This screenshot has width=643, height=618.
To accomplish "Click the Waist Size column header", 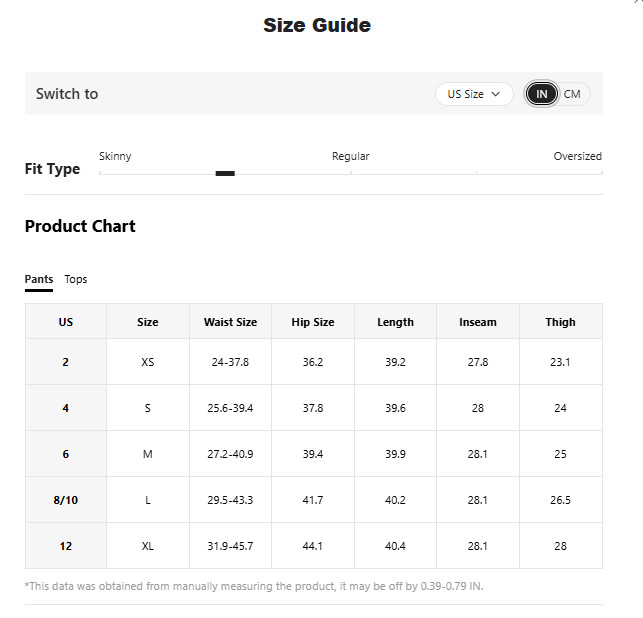I will point(230,322).
